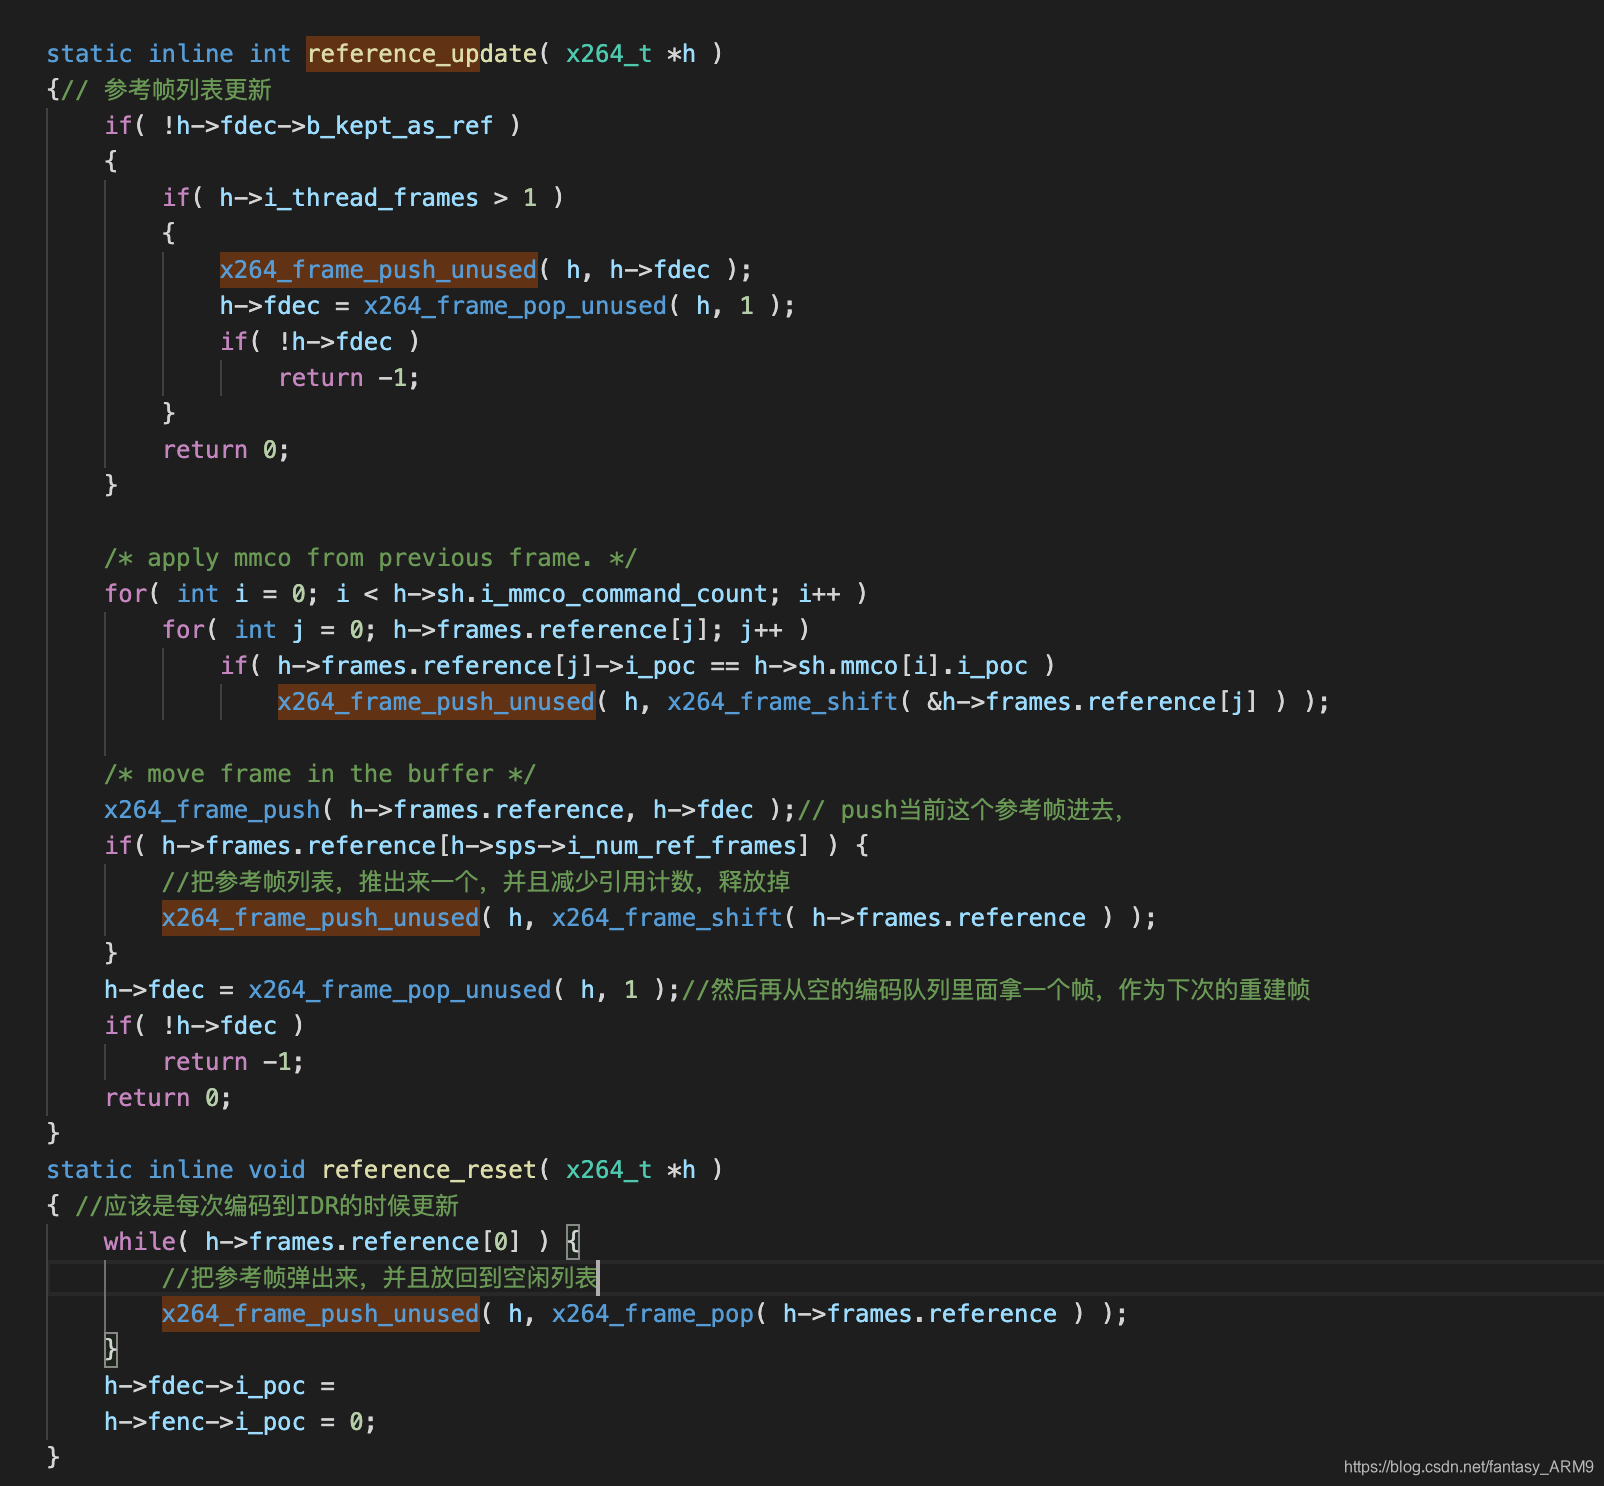Click x264_frame_pop_unused( h, 1 ) in thread block
1604x1486 pixels.
tap(573, 306)
